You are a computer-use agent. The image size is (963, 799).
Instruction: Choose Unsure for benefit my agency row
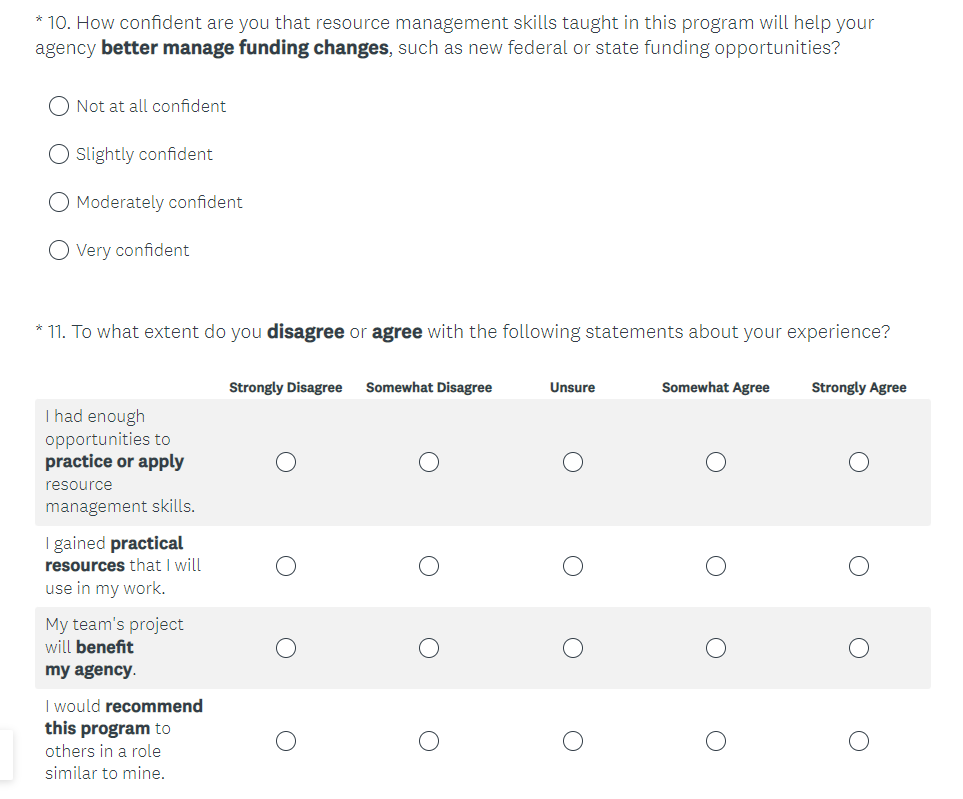pos(572,648)
